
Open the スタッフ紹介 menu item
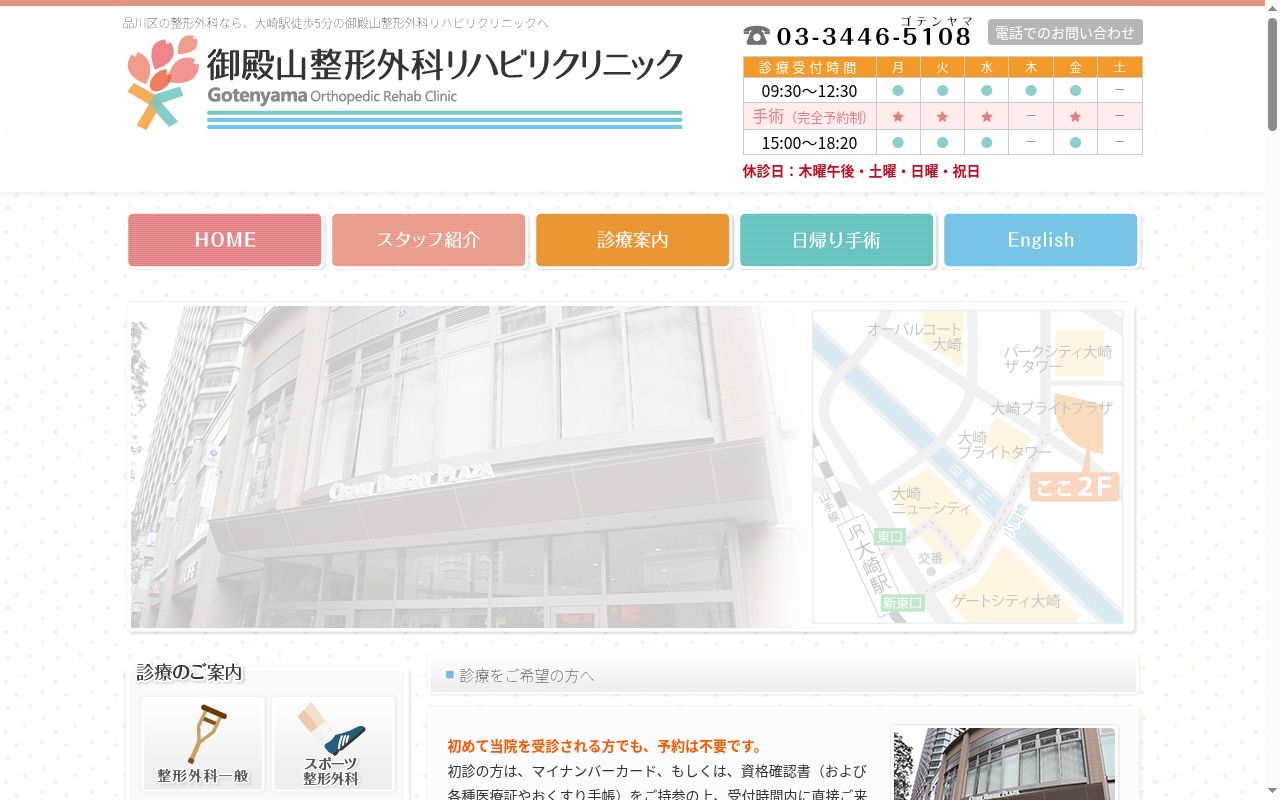click(429, 240)
